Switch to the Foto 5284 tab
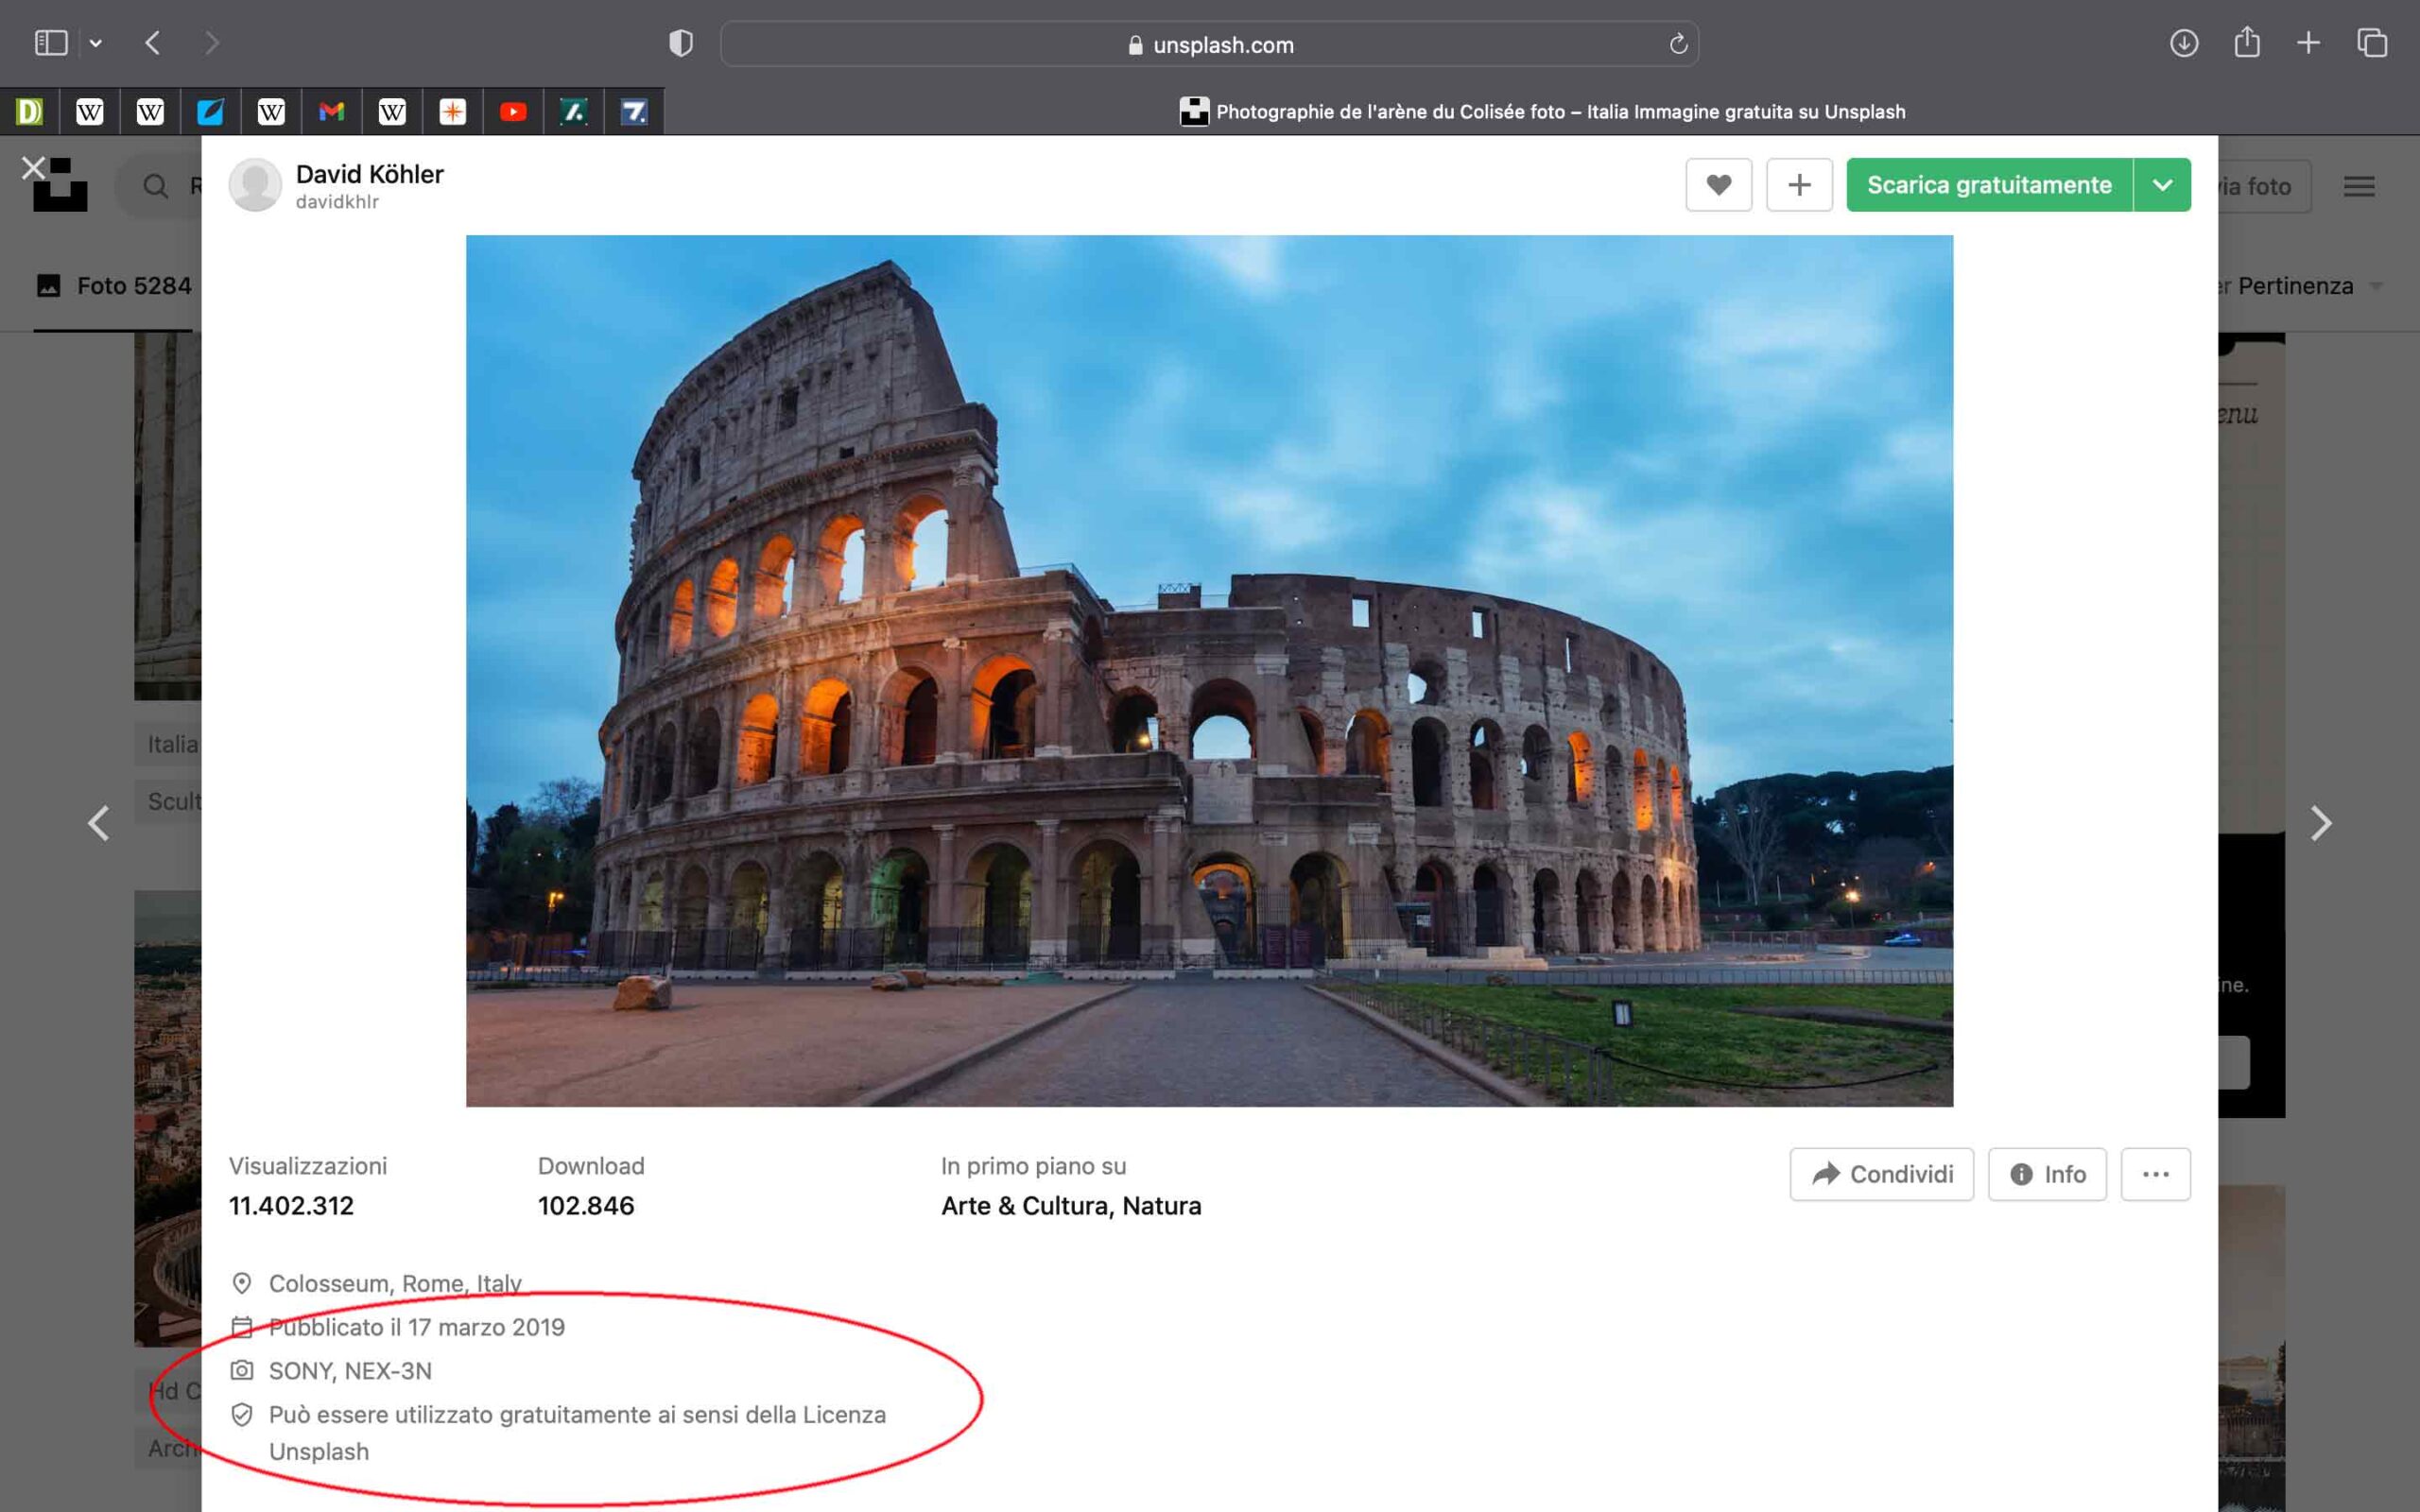The height and width of the screenshot is (1512, 2420). [133, 286]
